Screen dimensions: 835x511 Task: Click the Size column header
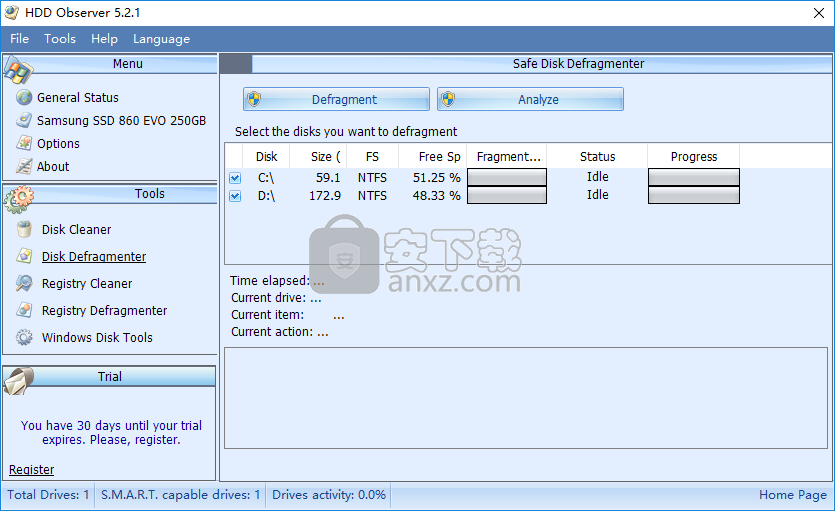pos(318,156)
